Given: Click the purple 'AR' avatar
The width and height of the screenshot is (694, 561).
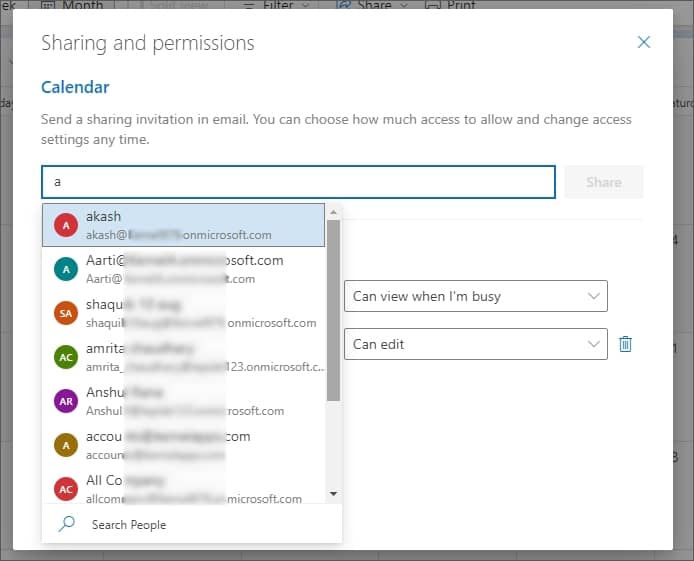Looking at the screenshot, I should point(66,401).
